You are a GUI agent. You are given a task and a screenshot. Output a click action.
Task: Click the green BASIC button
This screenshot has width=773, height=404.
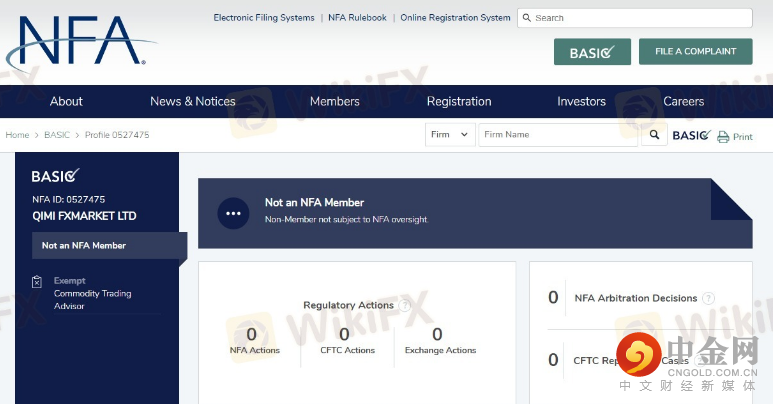point(592,52)
